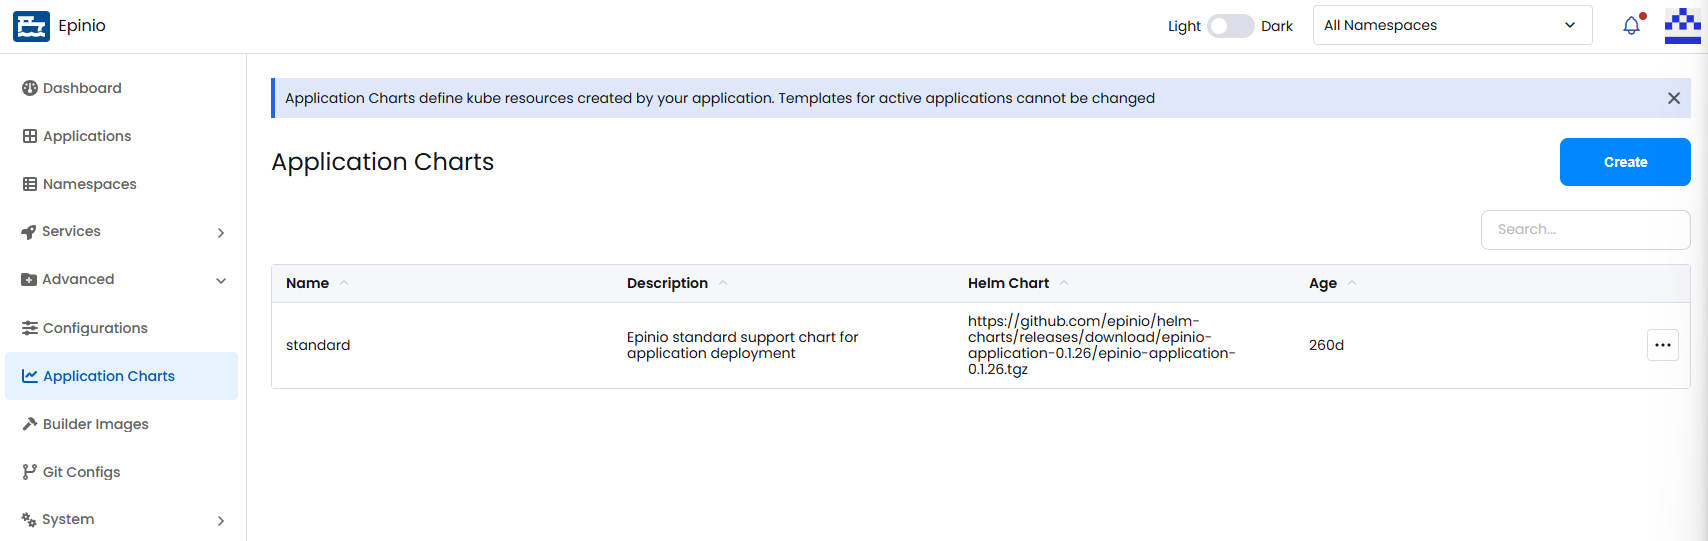Click the Services rocket icon
The height and width of the screenshot is (541, 1708).
pos(29,232)
